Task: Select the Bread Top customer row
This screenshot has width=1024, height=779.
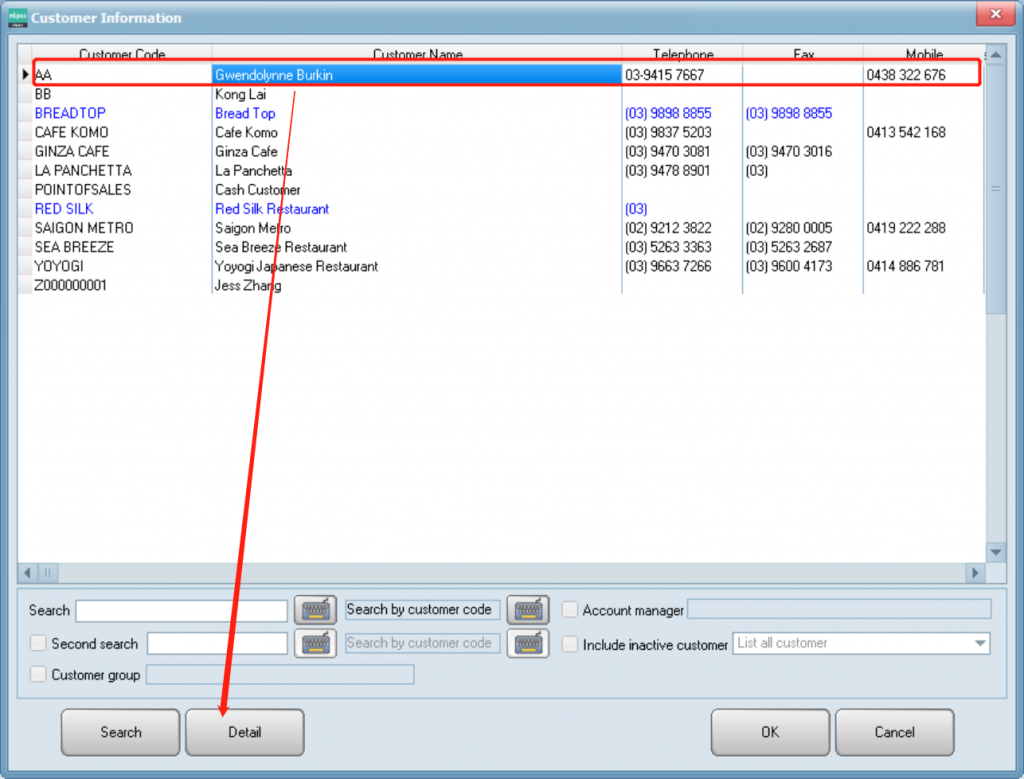Action: coord(245,113)
